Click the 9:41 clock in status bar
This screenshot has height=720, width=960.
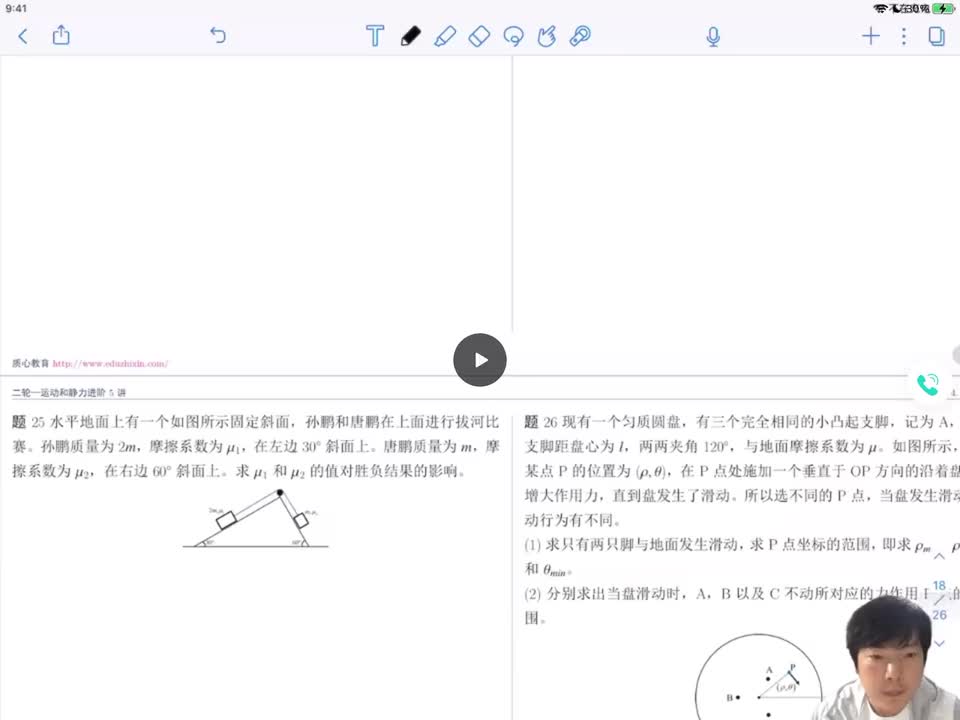16,9
